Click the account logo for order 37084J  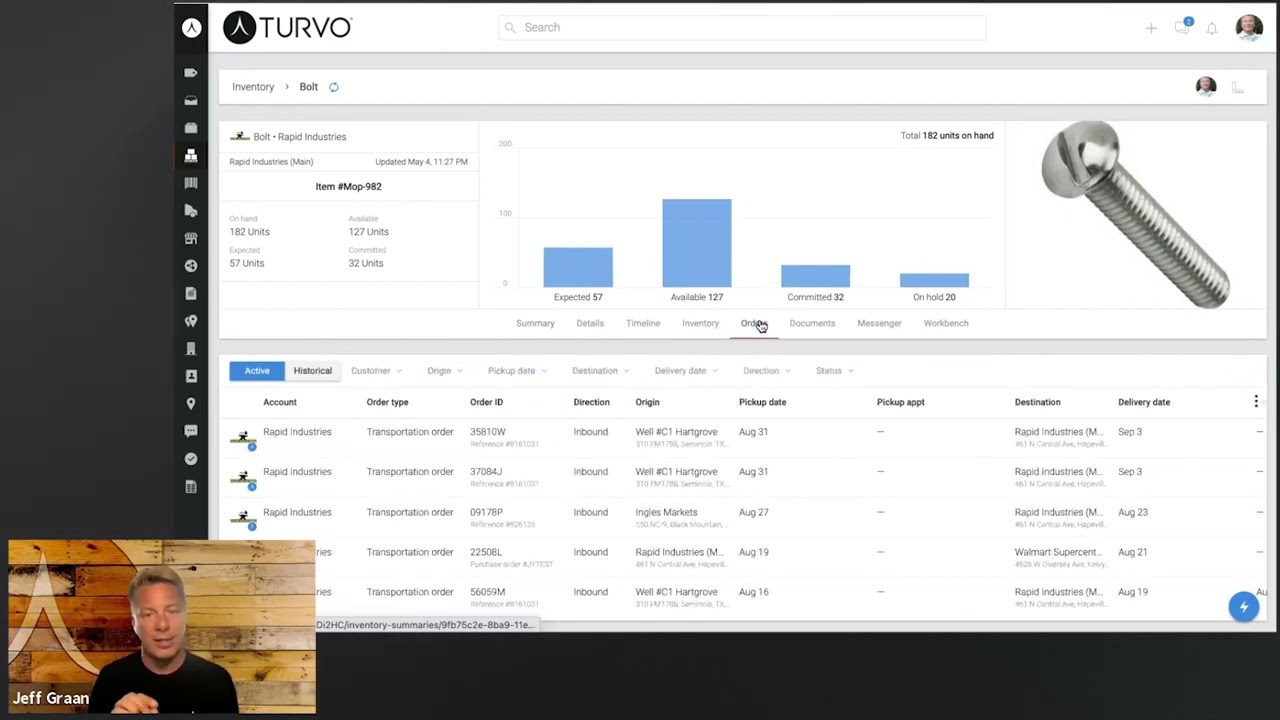coord(243,478)
